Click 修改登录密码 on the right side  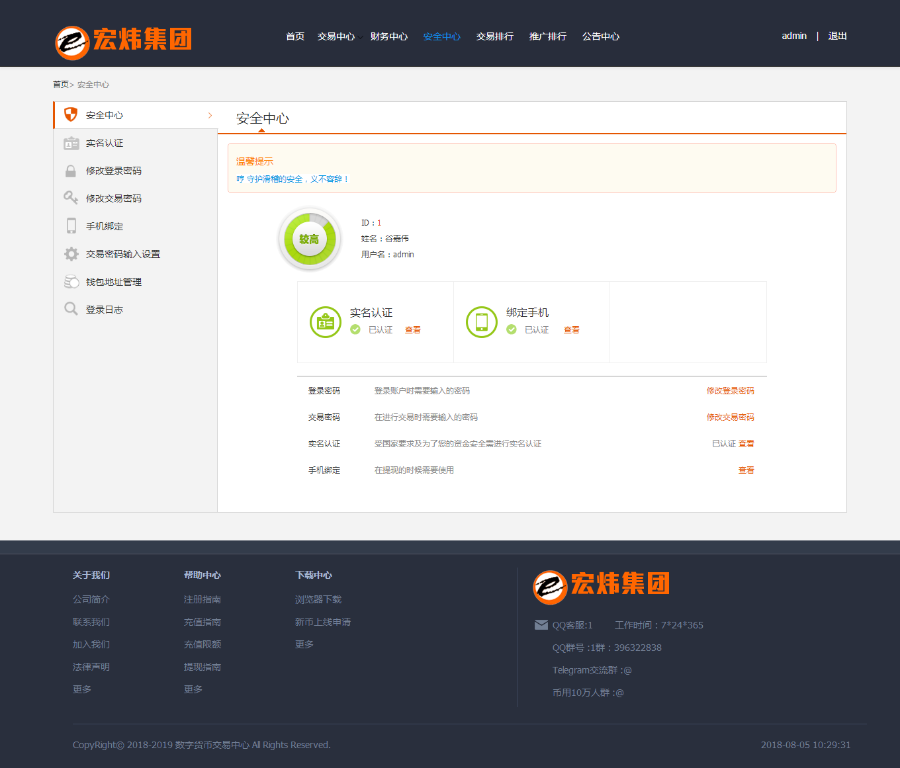click(731, 390)
